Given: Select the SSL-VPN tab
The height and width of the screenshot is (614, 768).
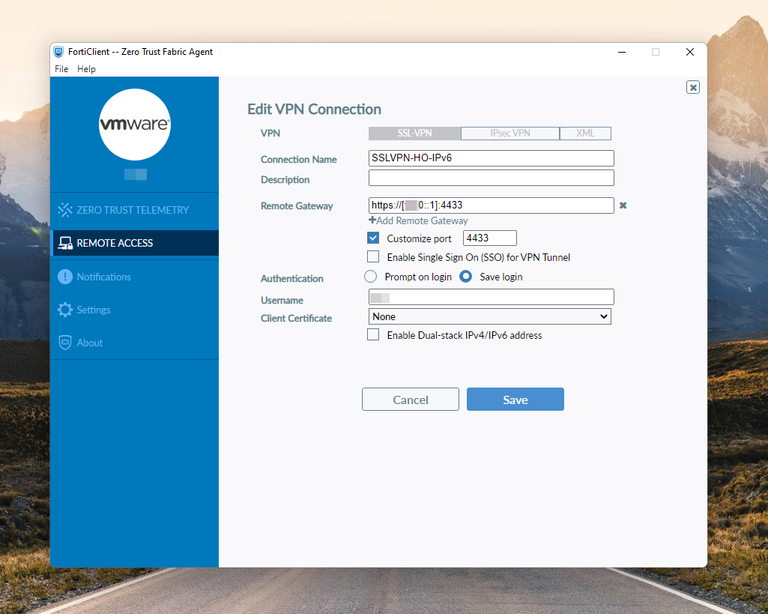Looking at the screenshot, I should 414,133.
